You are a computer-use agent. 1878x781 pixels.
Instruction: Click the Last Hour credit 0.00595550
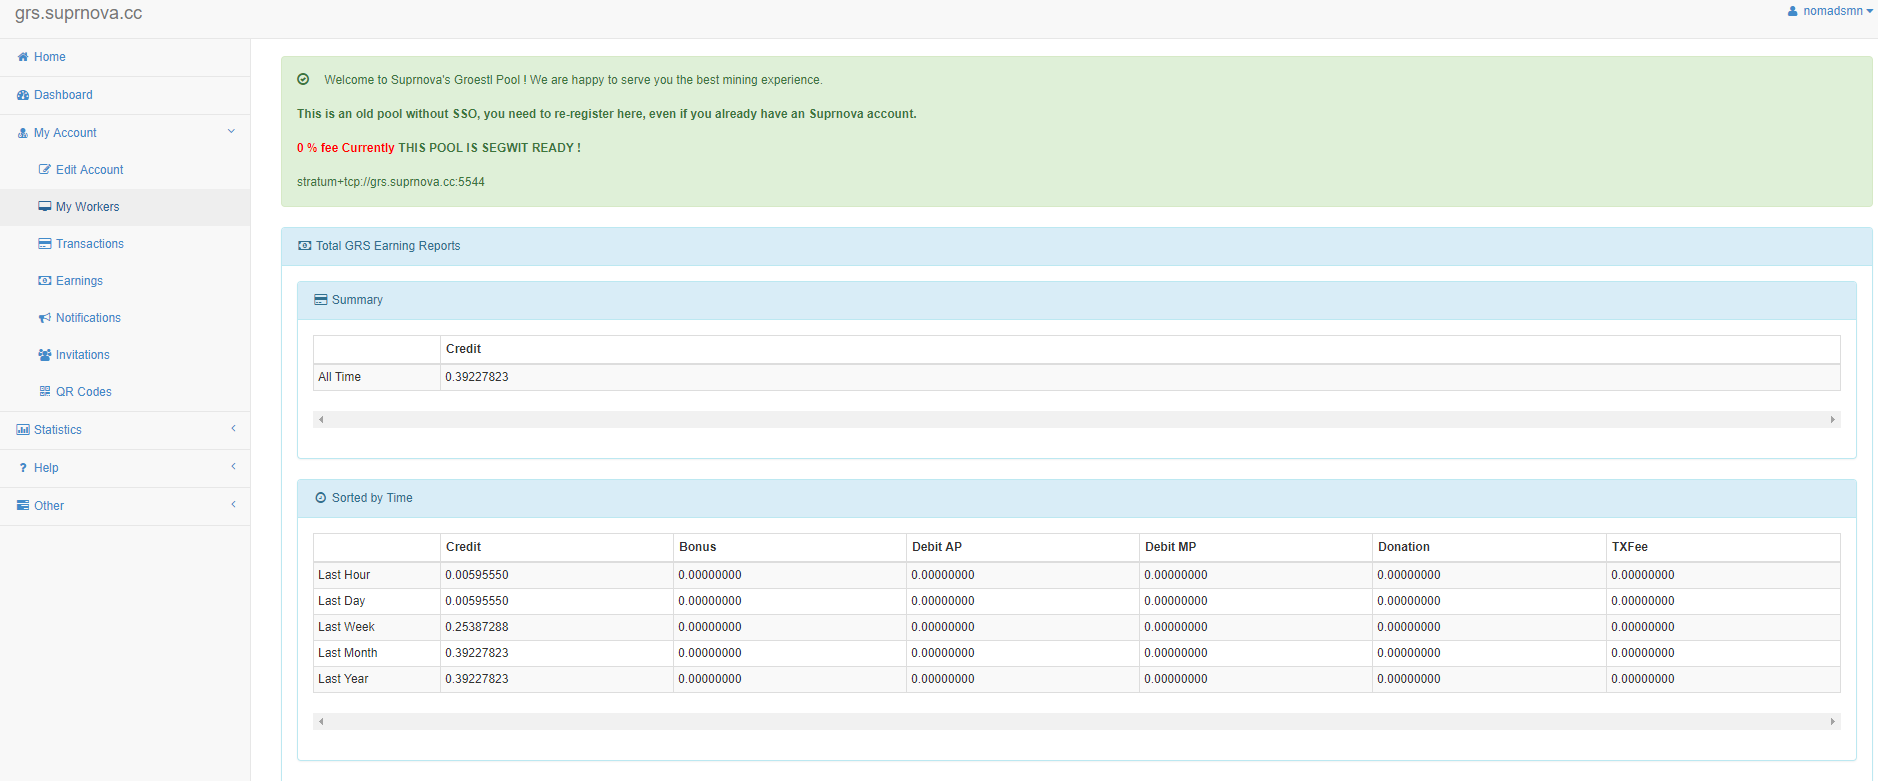point(477,575)
